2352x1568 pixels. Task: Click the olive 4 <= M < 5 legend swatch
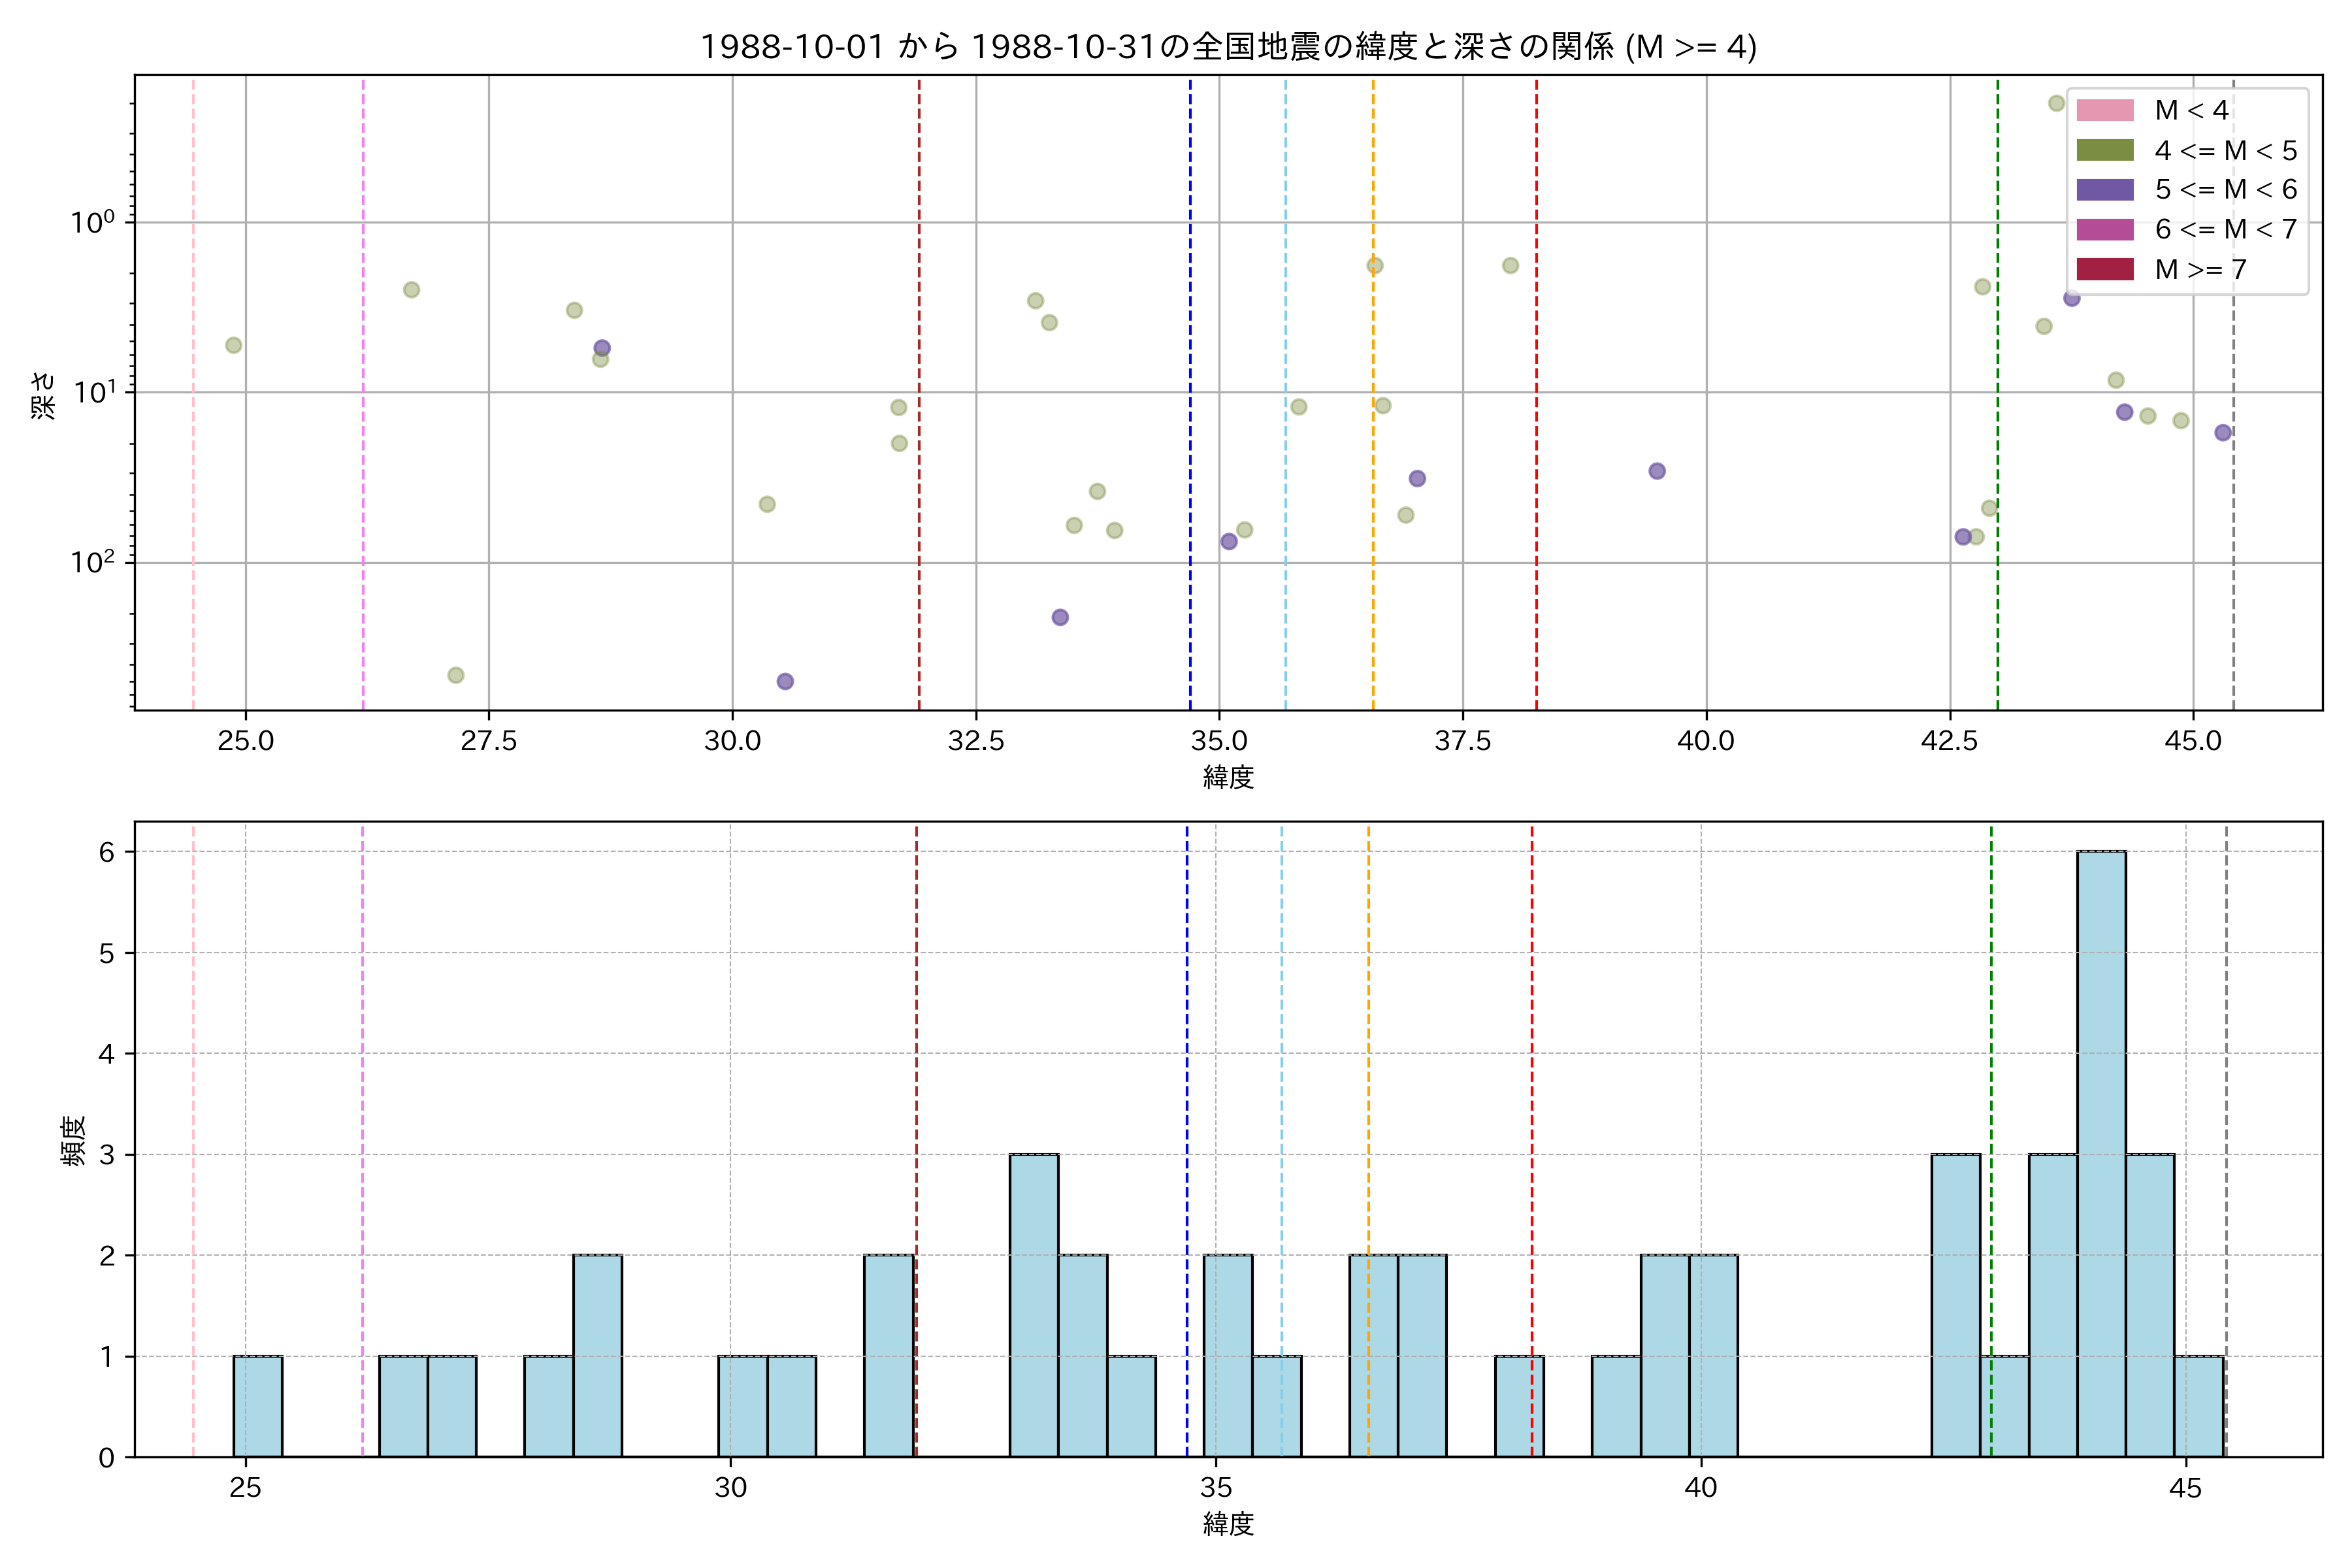point(2104,150)
